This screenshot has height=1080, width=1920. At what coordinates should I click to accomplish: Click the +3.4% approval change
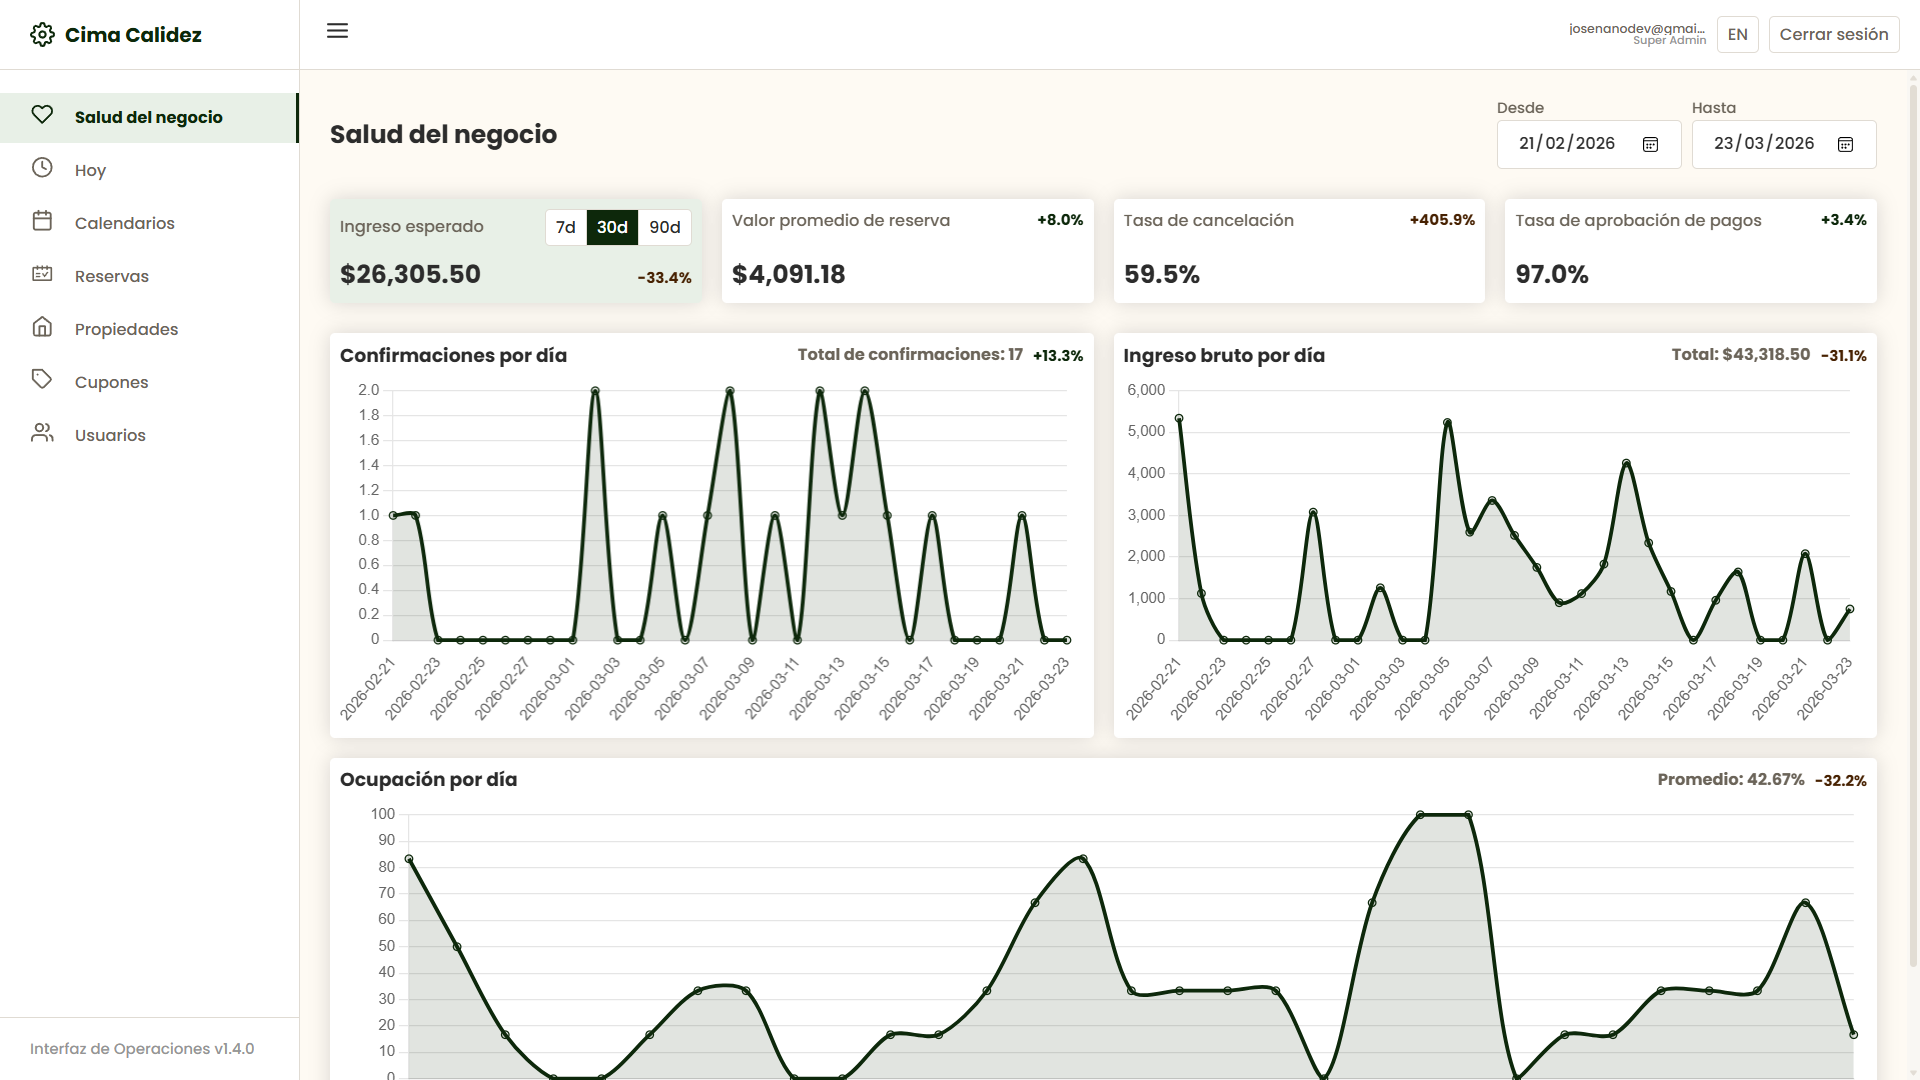pos(1843,220)
